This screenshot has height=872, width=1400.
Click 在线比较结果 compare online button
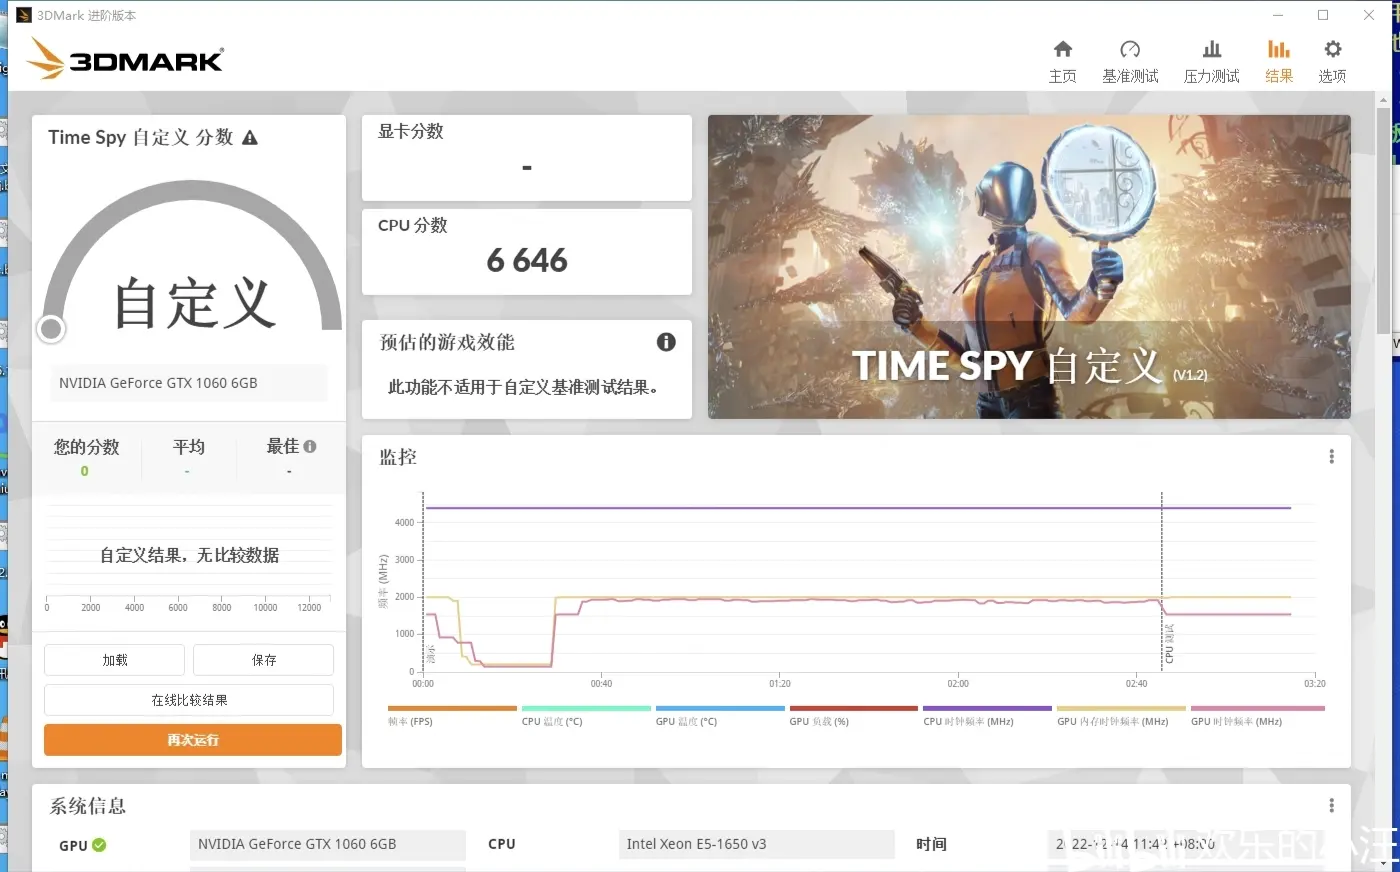click(189, 700)
